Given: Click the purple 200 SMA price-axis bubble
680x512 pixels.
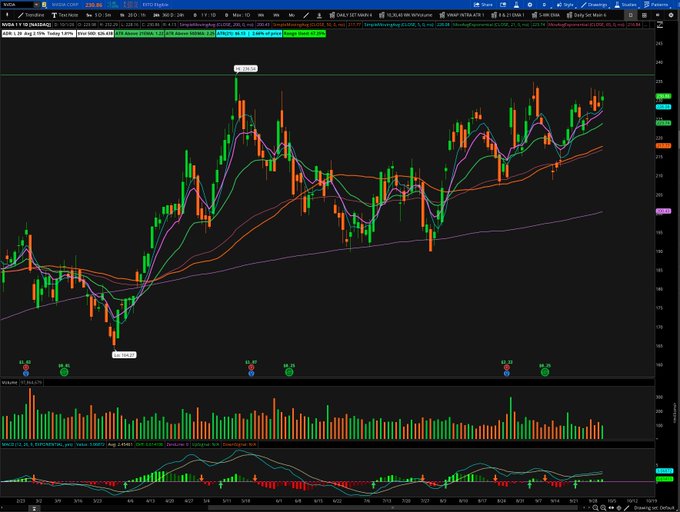Looking at the screenshot, I should coord(664,211).
